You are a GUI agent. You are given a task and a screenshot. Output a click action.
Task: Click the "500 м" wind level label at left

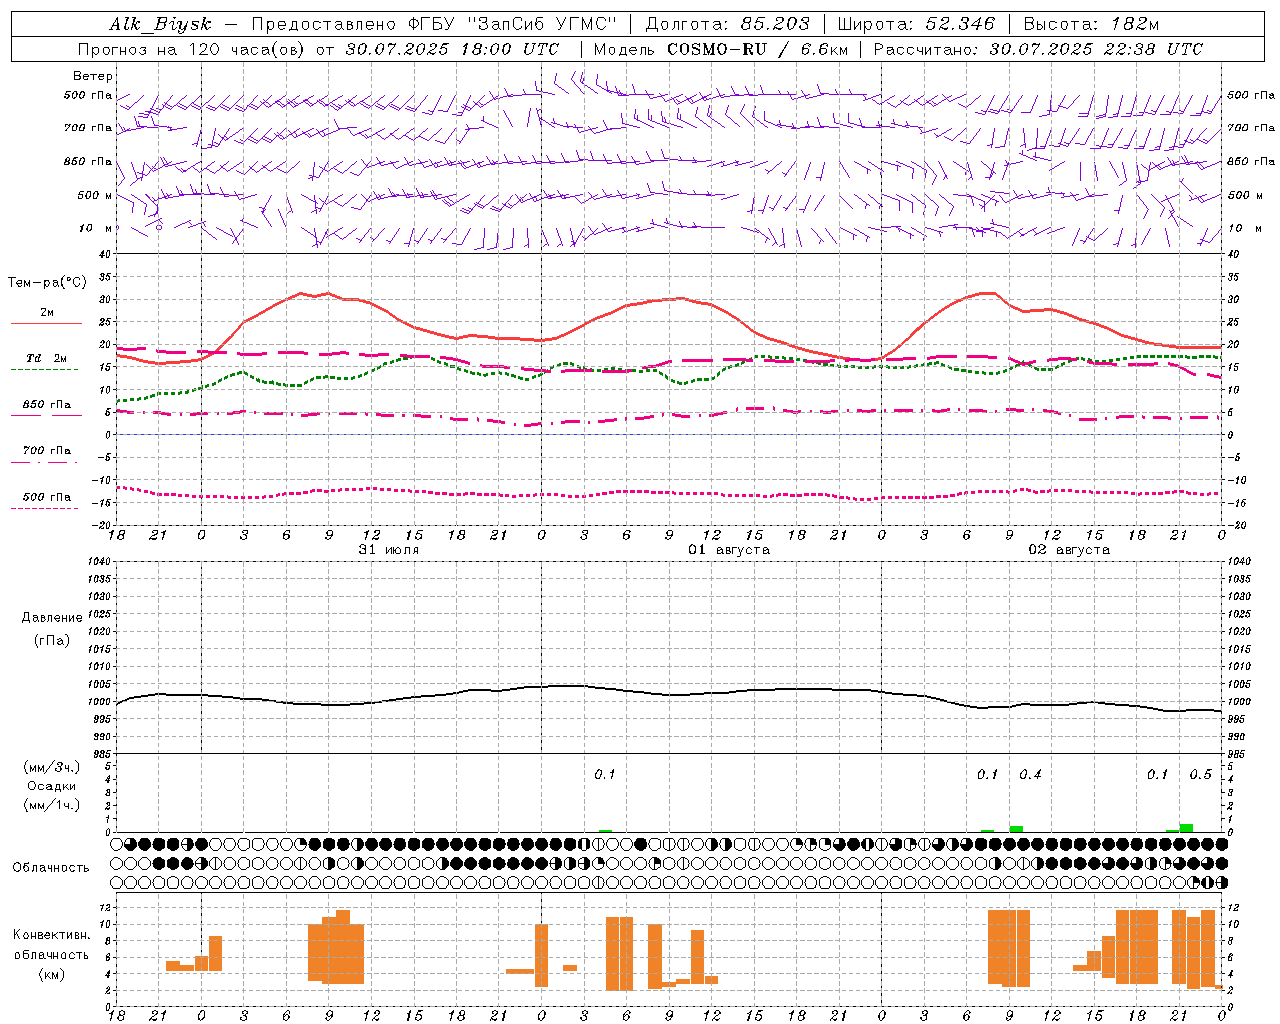pyautogui.click(x=95, y=196)
